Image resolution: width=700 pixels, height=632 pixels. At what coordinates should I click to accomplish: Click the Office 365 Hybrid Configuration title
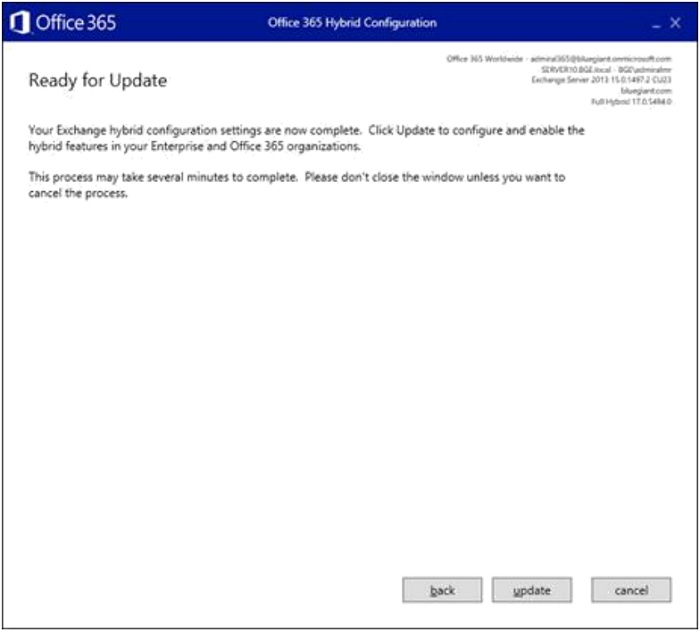click(352, 23)
